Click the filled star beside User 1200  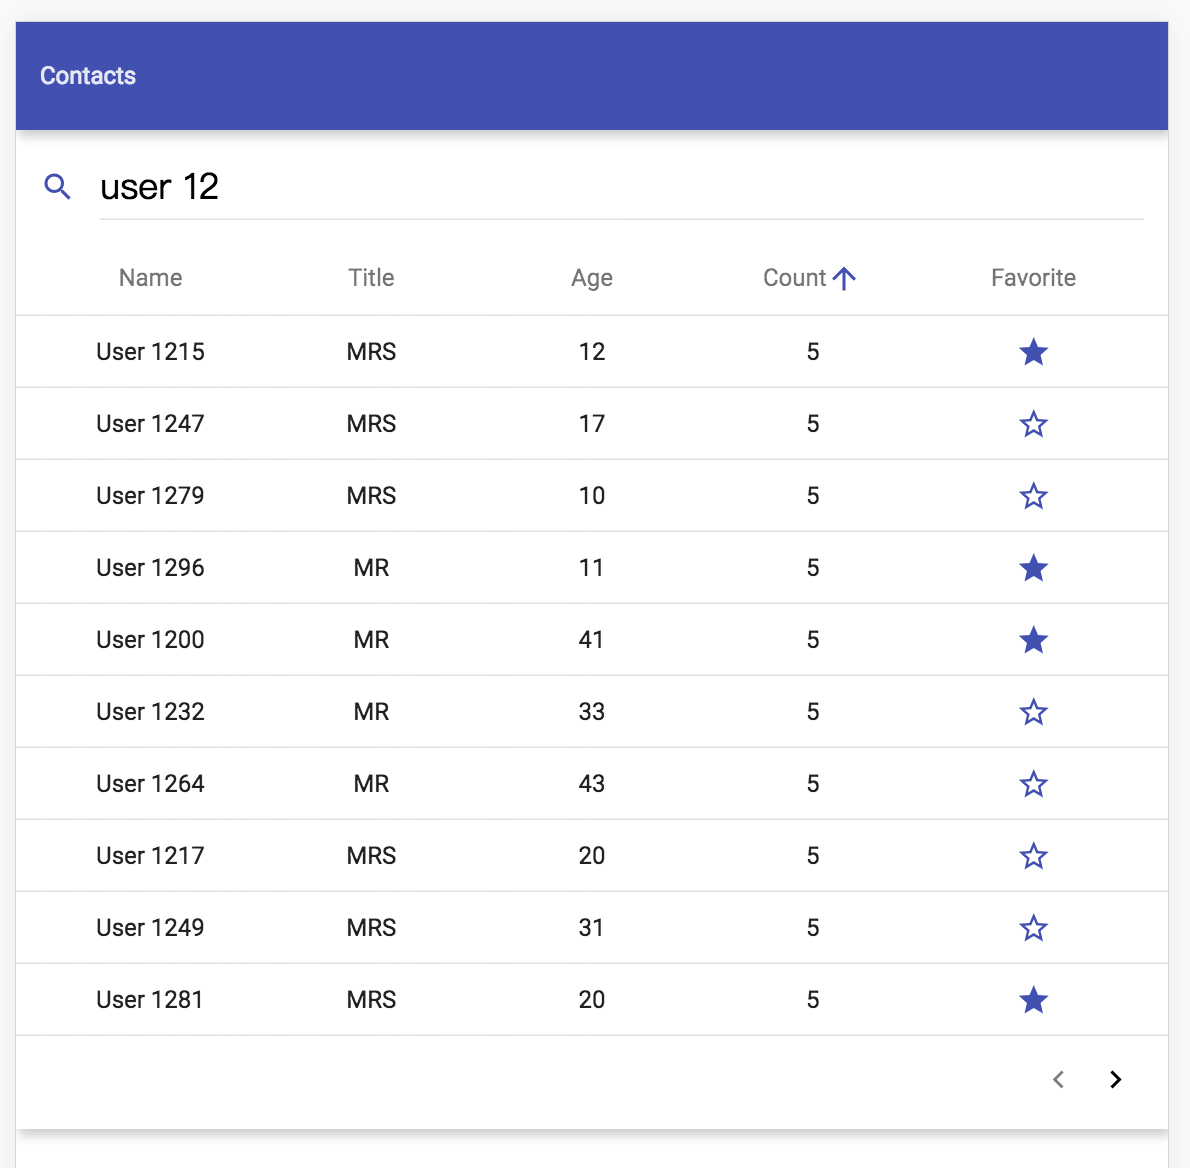pyautogui.click(x=1033, y=639)
